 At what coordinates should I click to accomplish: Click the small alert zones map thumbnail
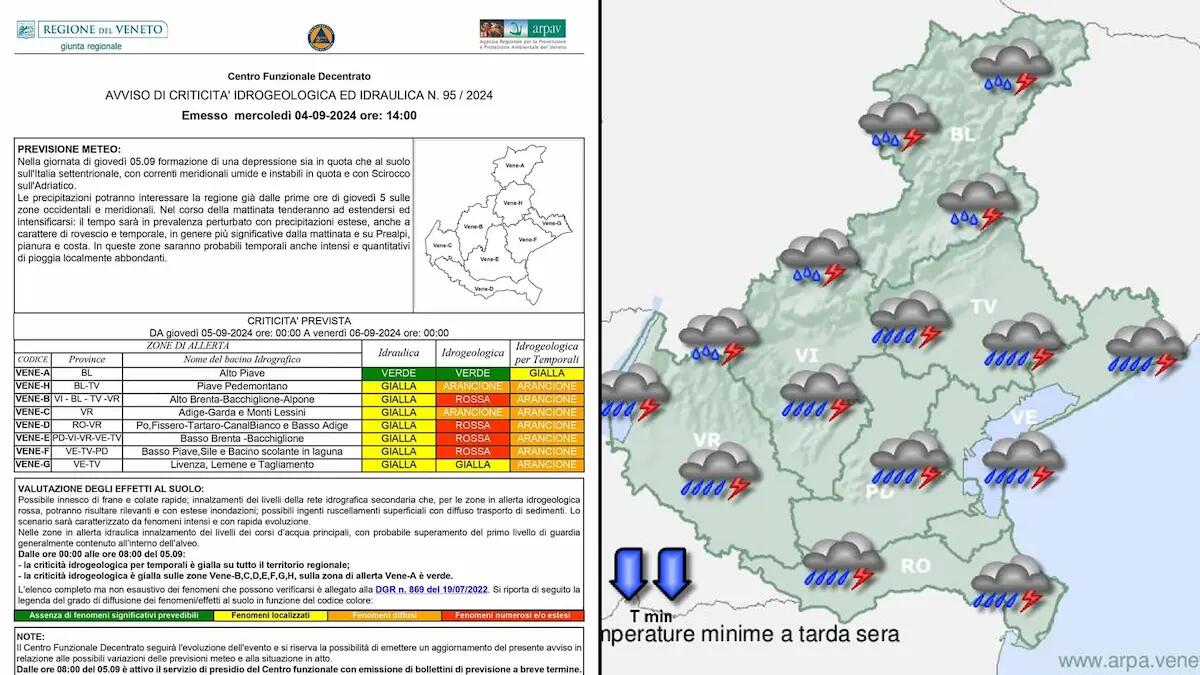(498, 224)
